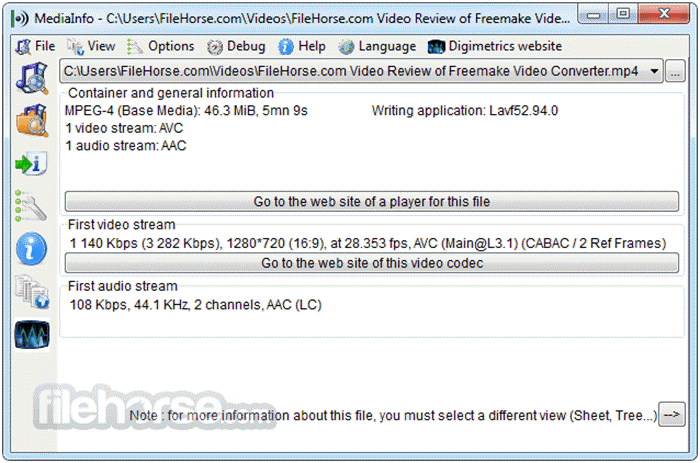Open the Debug menu
700x463 pixels.
(x=237, y=46)
